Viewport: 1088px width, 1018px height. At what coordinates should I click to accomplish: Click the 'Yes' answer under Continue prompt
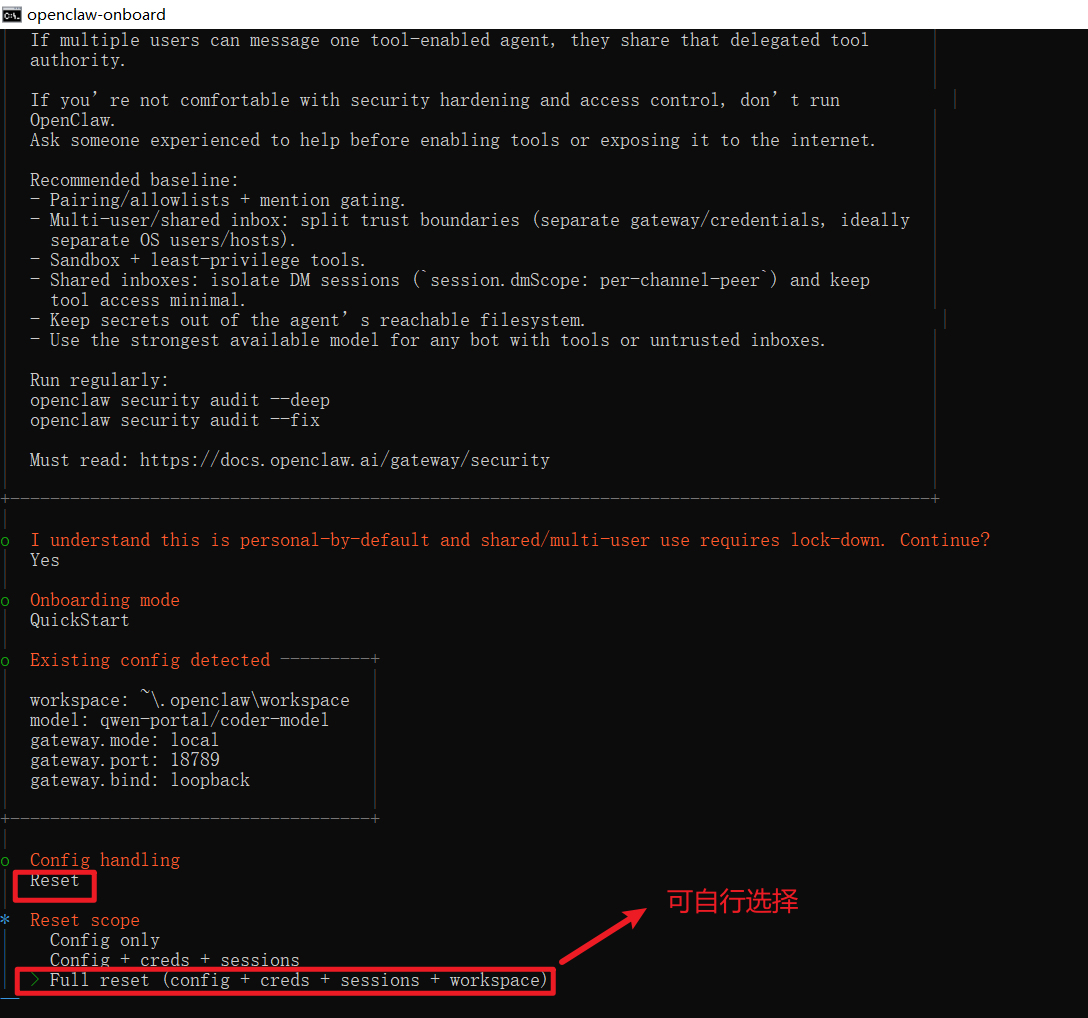45,560
